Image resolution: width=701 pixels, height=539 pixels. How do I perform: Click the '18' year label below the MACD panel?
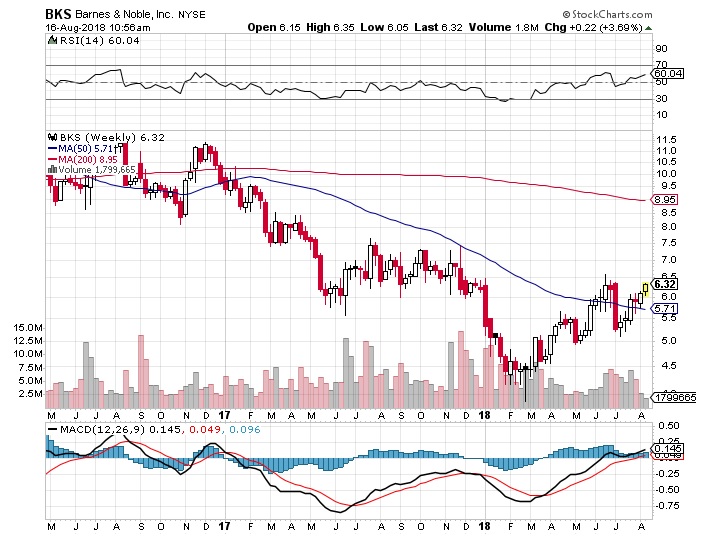[484, 526]
